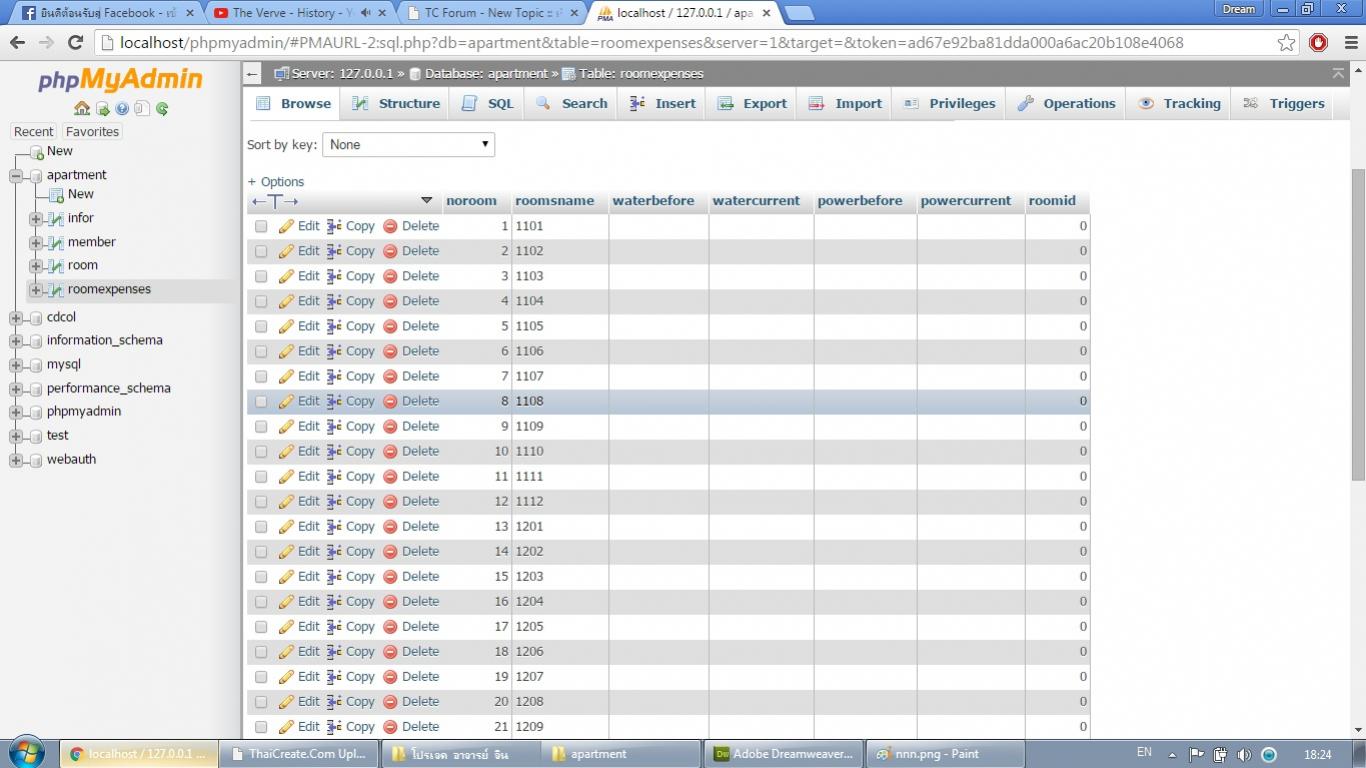Open the Sort by key dropdown
The image size is (1366, 768).
[x=408, y=144]
